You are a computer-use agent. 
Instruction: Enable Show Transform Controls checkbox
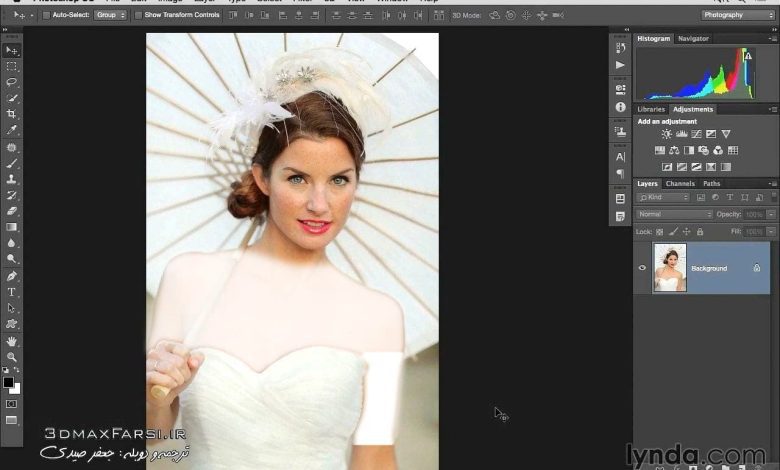point(138,15)
